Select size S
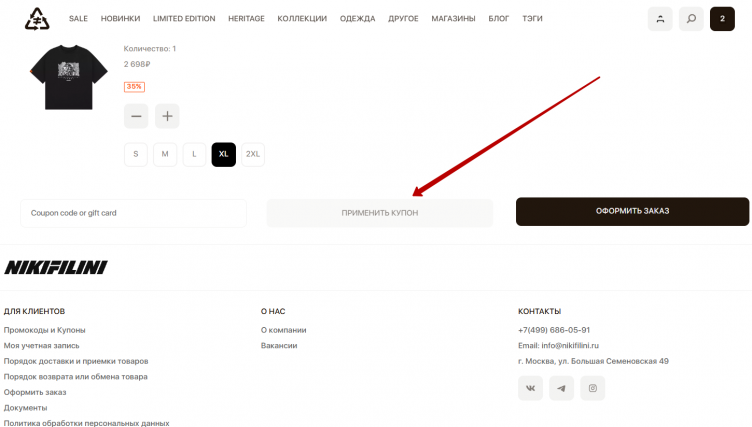The width and height of the screenshot is (752, 427). click(x=136, y=154)
